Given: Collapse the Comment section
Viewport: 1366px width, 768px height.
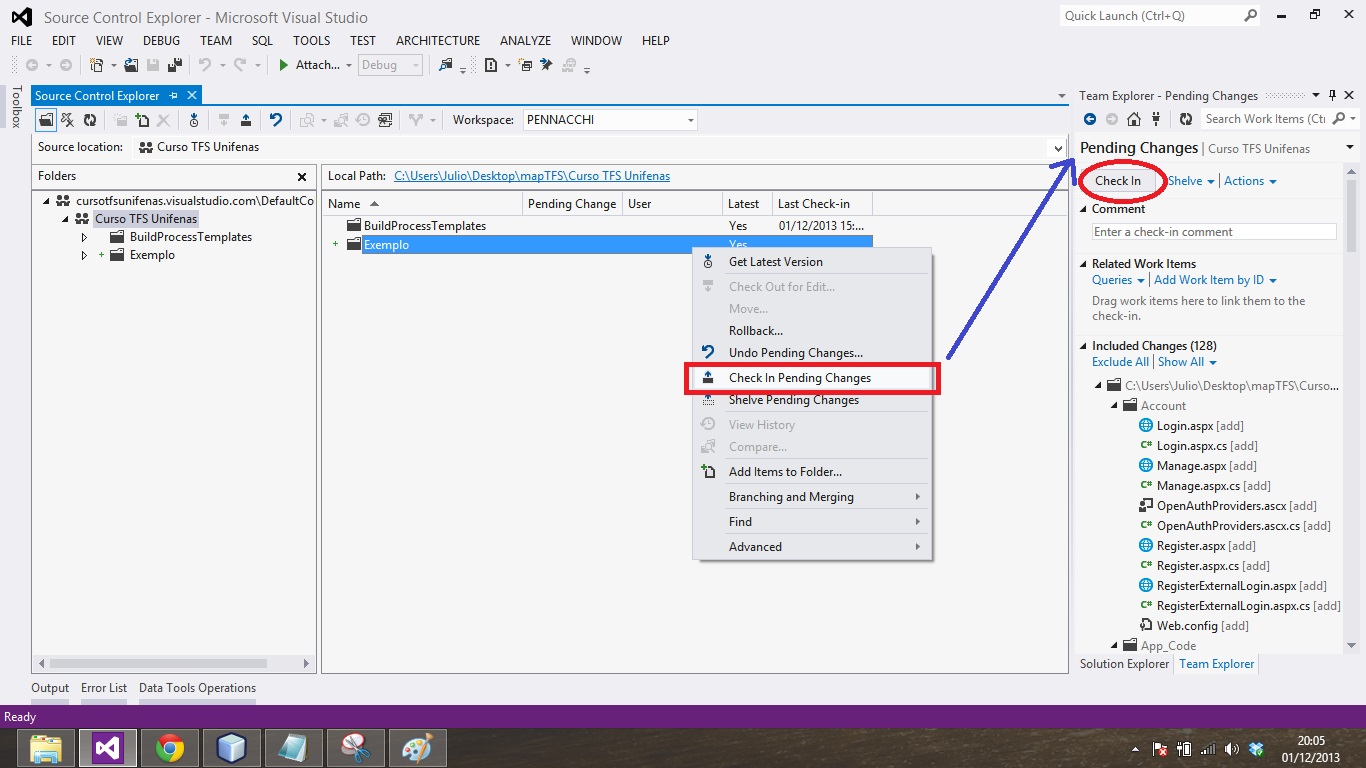Looking at the screenshot, I should pos(1083,209).
